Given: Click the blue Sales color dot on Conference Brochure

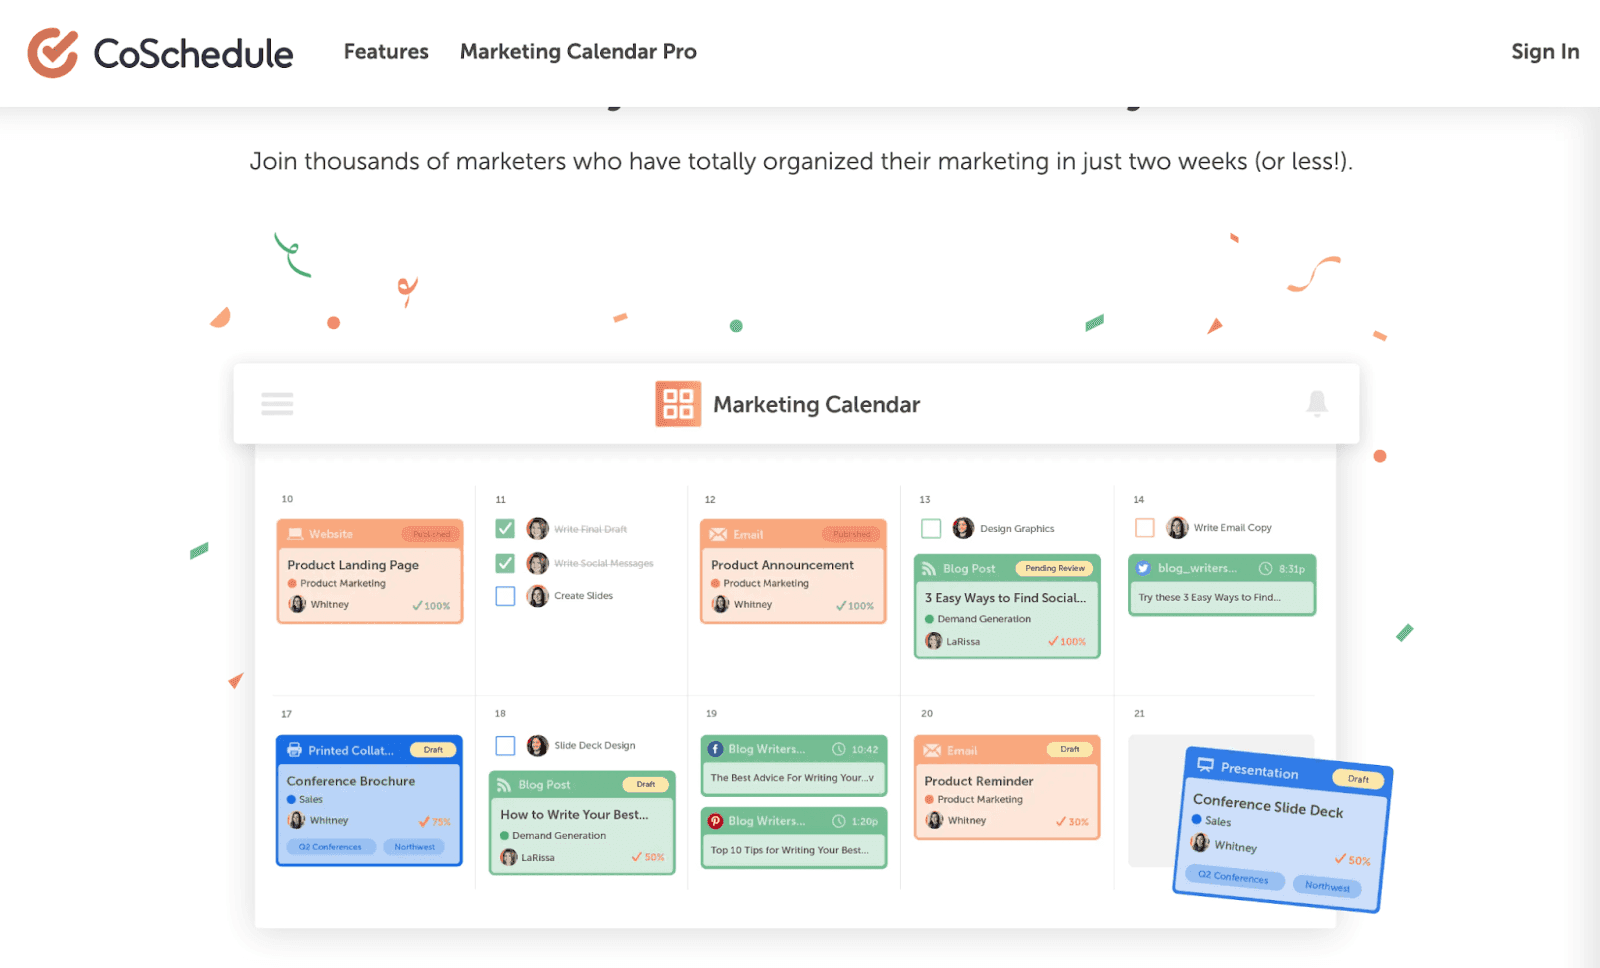Looking at the screenshot, I should click(291, 799).
